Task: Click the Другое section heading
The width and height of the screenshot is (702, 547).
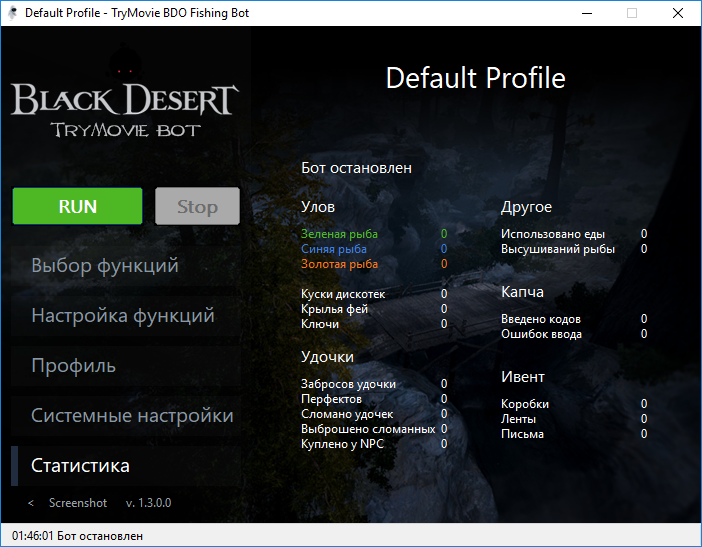Action: 526,207
